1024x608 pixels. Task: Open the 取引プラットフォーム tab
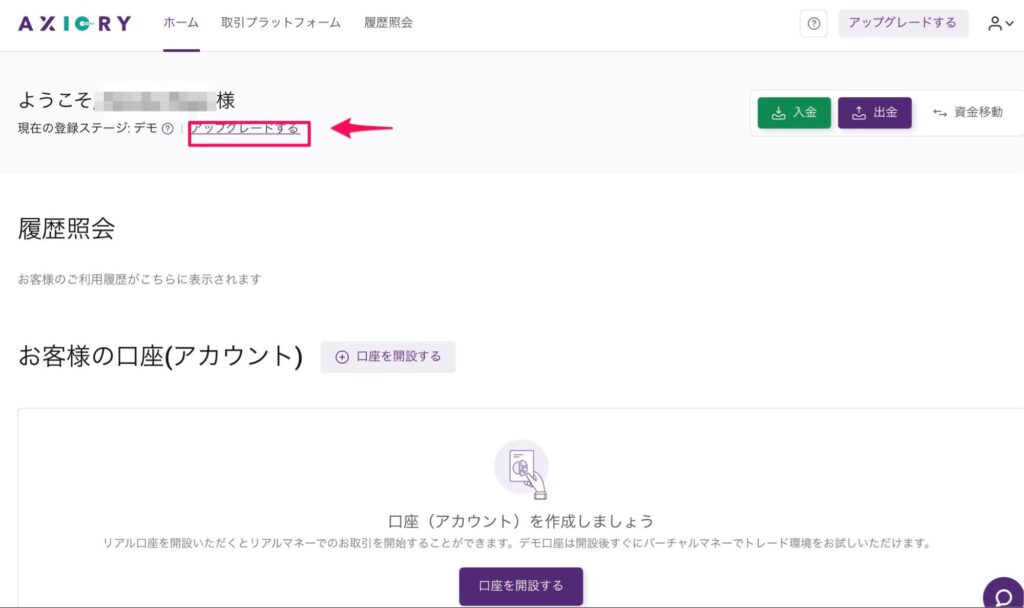[281, 23]
